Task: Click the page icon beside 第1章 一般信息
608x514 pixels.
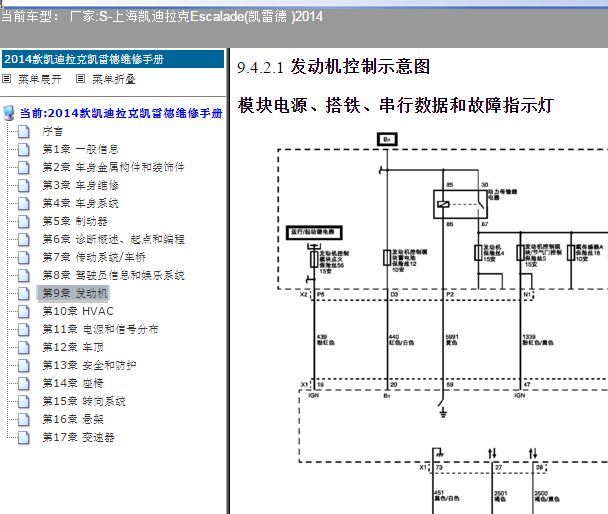Action: click(24, 149)
